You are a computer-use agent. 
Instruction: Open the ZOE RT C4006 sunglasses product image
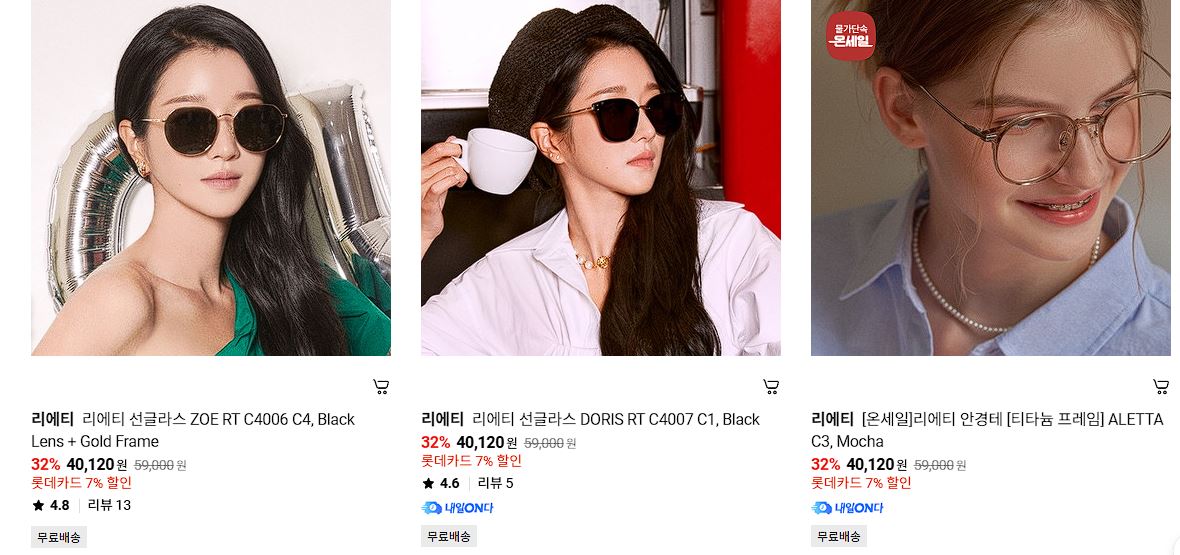pyautogui.click(x=211, y=178)
